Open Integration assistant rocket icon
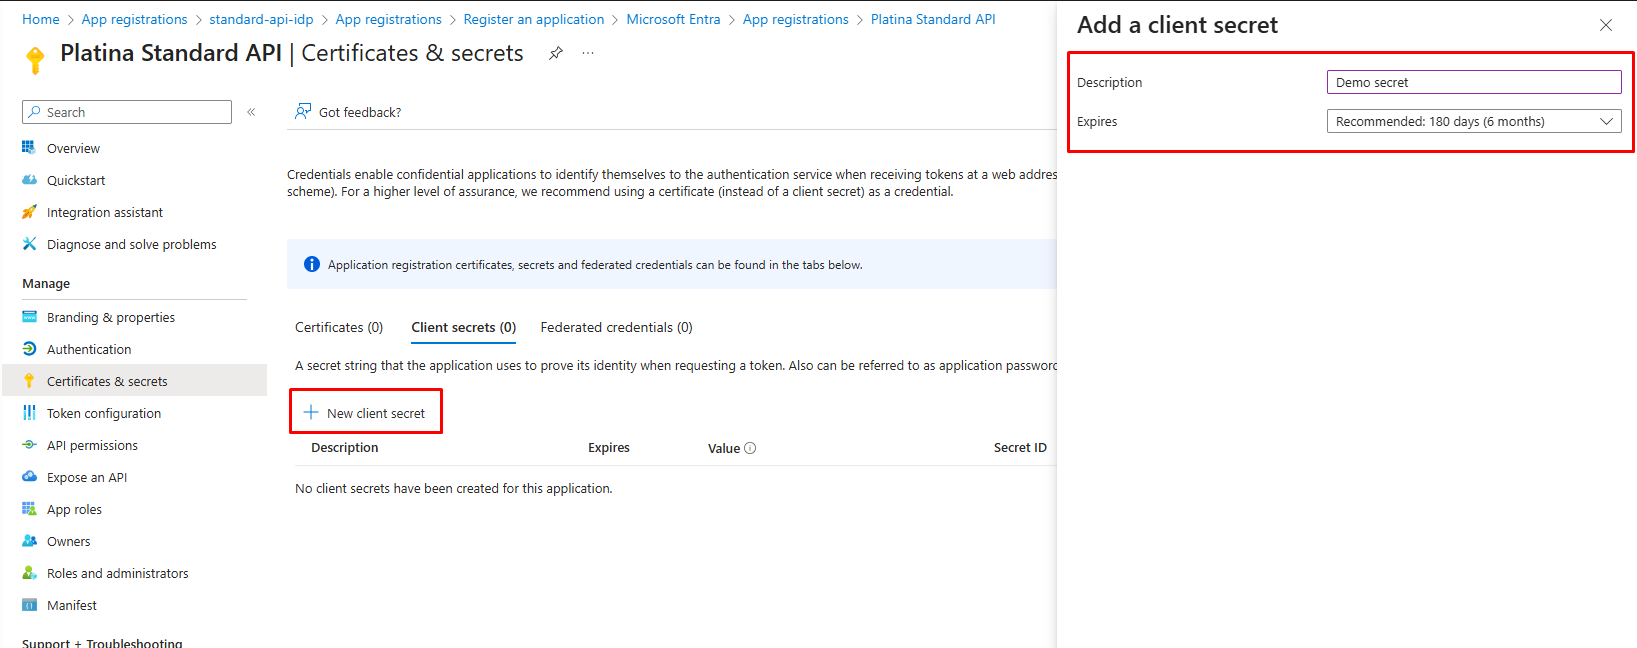 (29, 212)
